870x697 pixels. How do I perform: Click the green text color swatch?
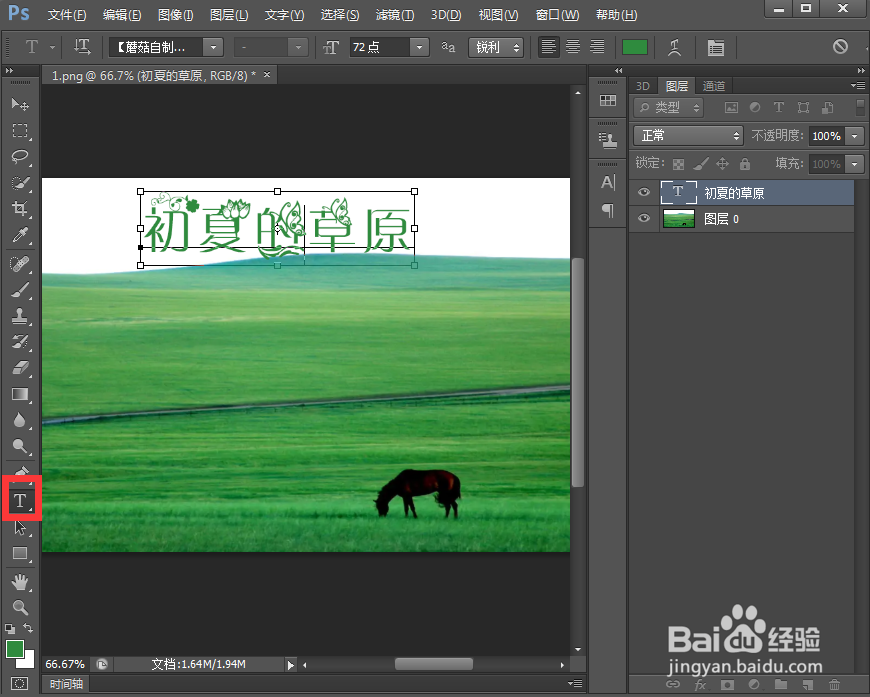point(634,46)
